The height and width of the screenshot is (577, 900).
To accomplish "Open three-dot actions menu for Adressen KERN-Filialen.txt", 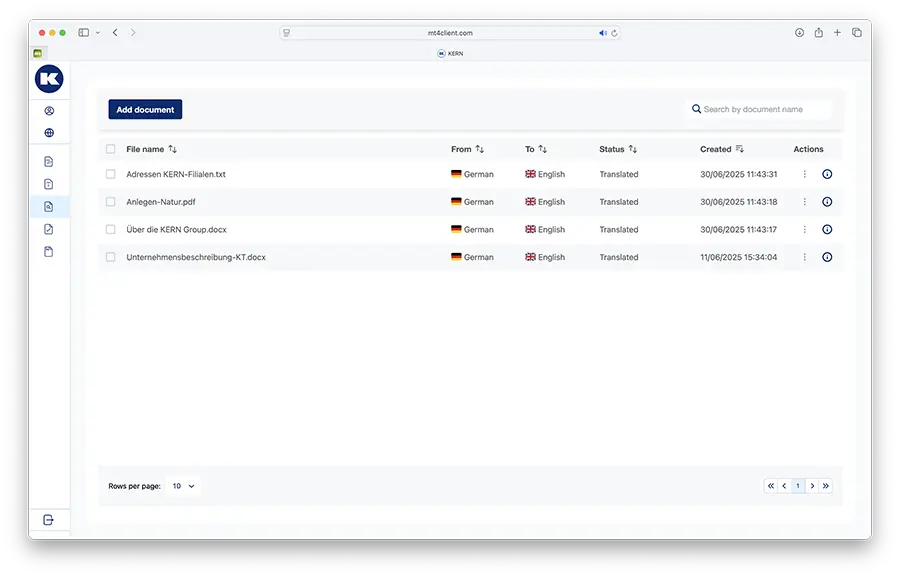I will pos(804,174).
